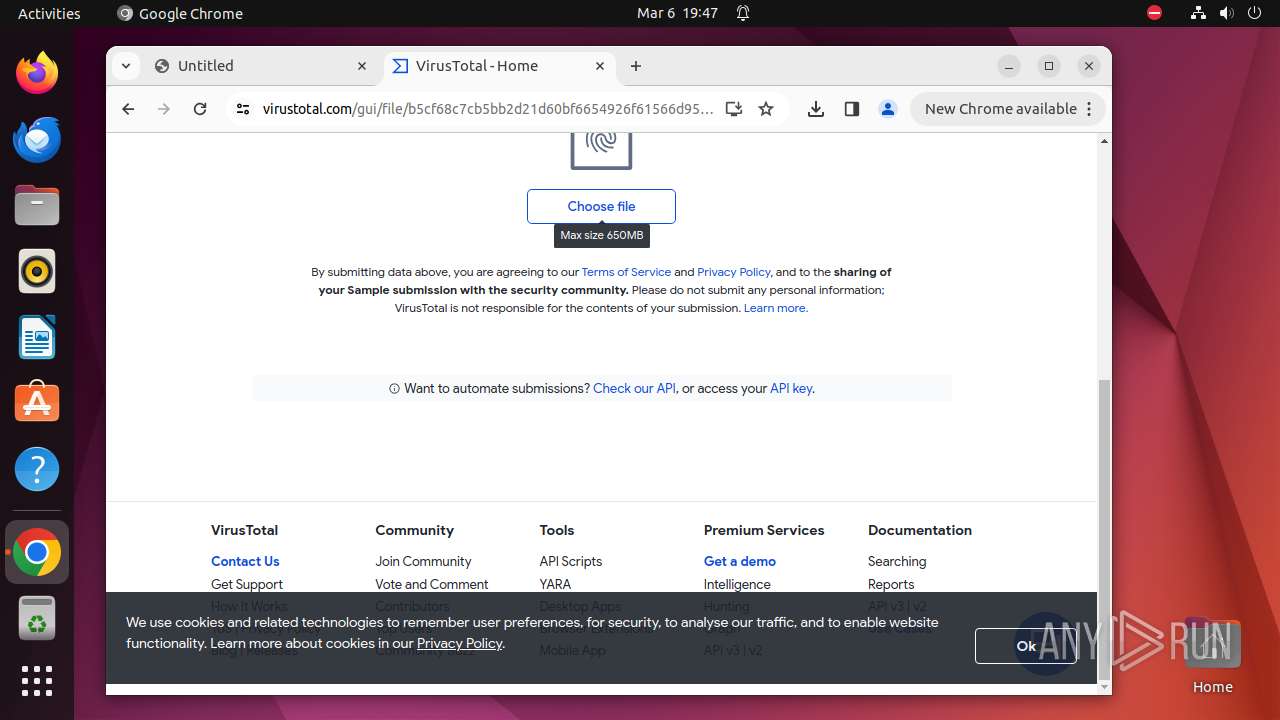Click the do-not-disturb red icon
This screenshot has width=1280, height=720.
[1154, 13]
